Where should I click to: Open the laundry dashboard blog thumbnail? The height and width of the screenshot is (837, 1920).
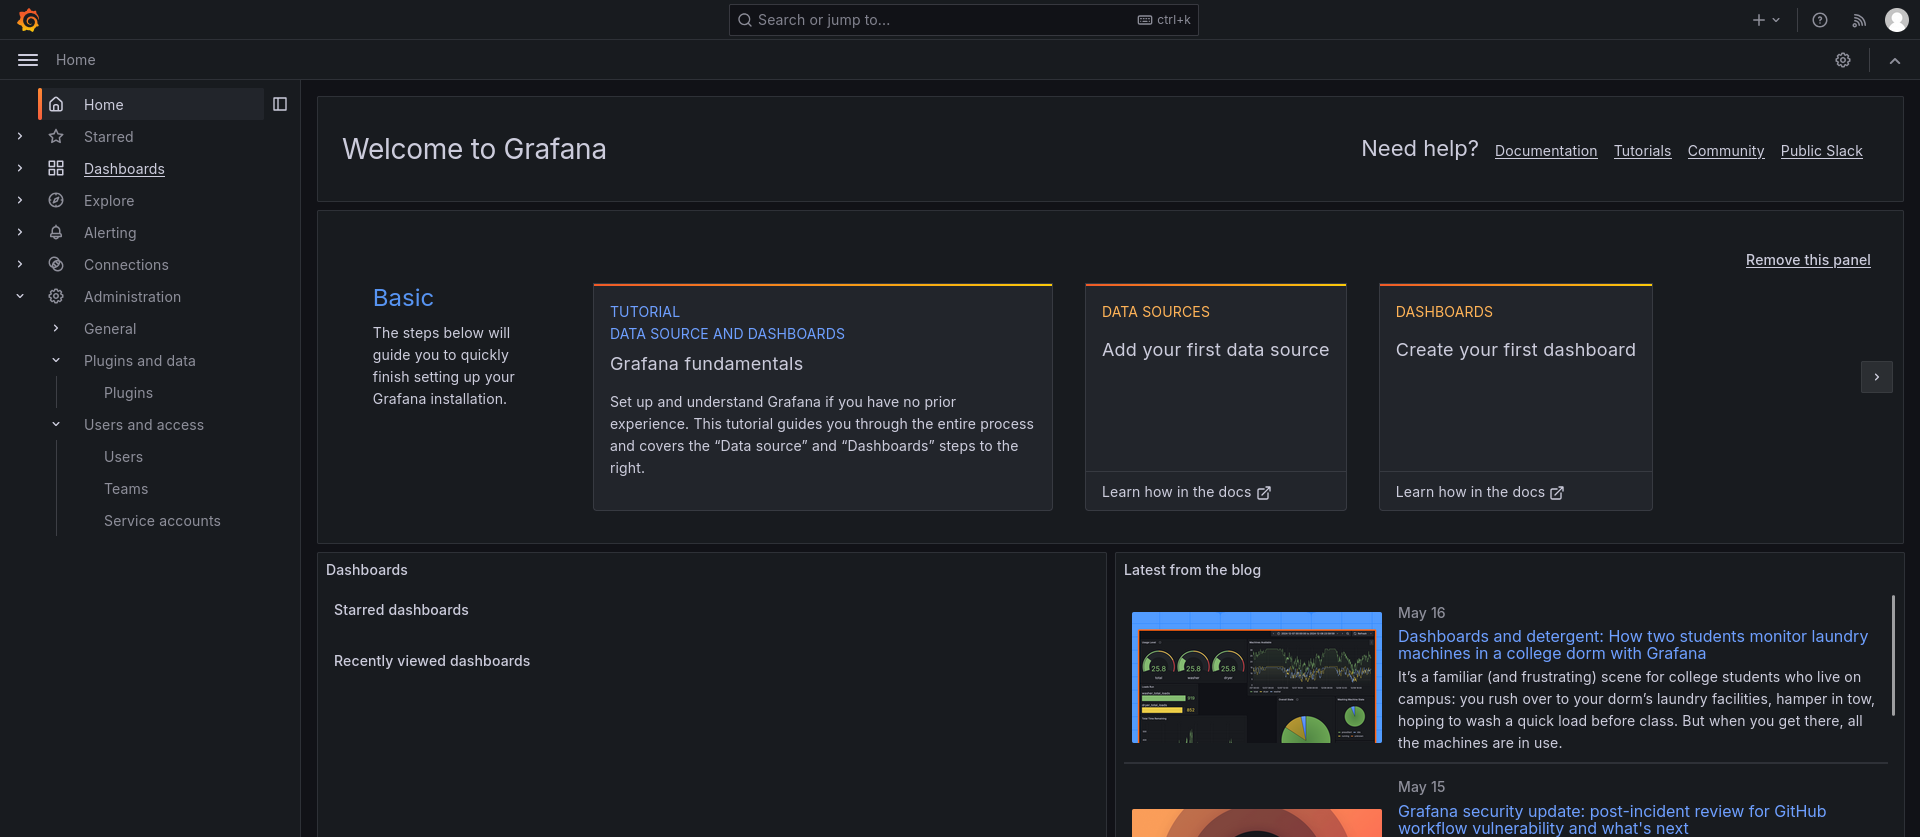[x=1256, y=677]
